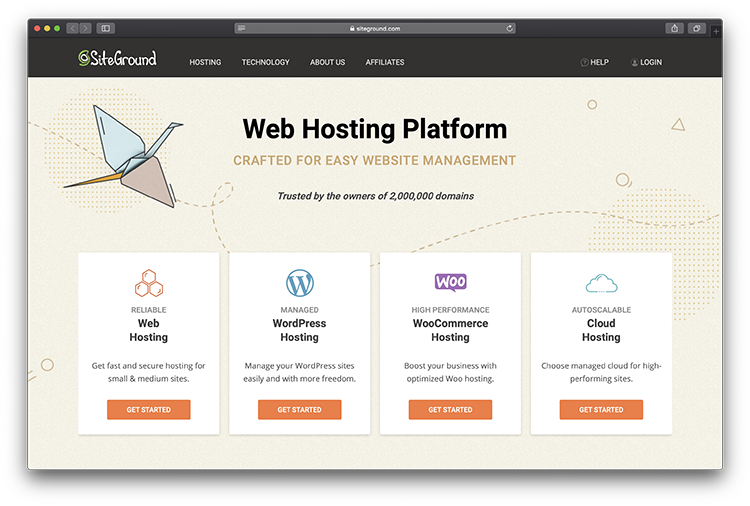Open the Hosting menu
This screenshot has width=750, height=506.
tap(205, 62)
